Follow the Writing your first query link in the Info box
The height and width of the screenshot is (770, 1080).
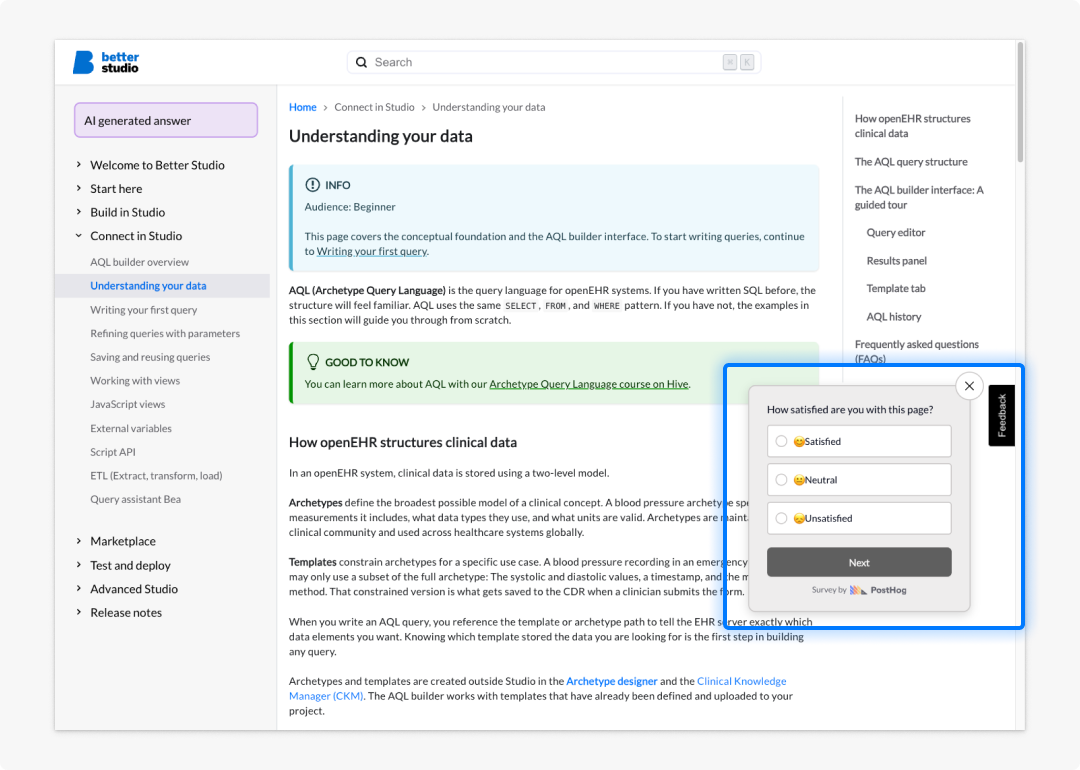371,251
